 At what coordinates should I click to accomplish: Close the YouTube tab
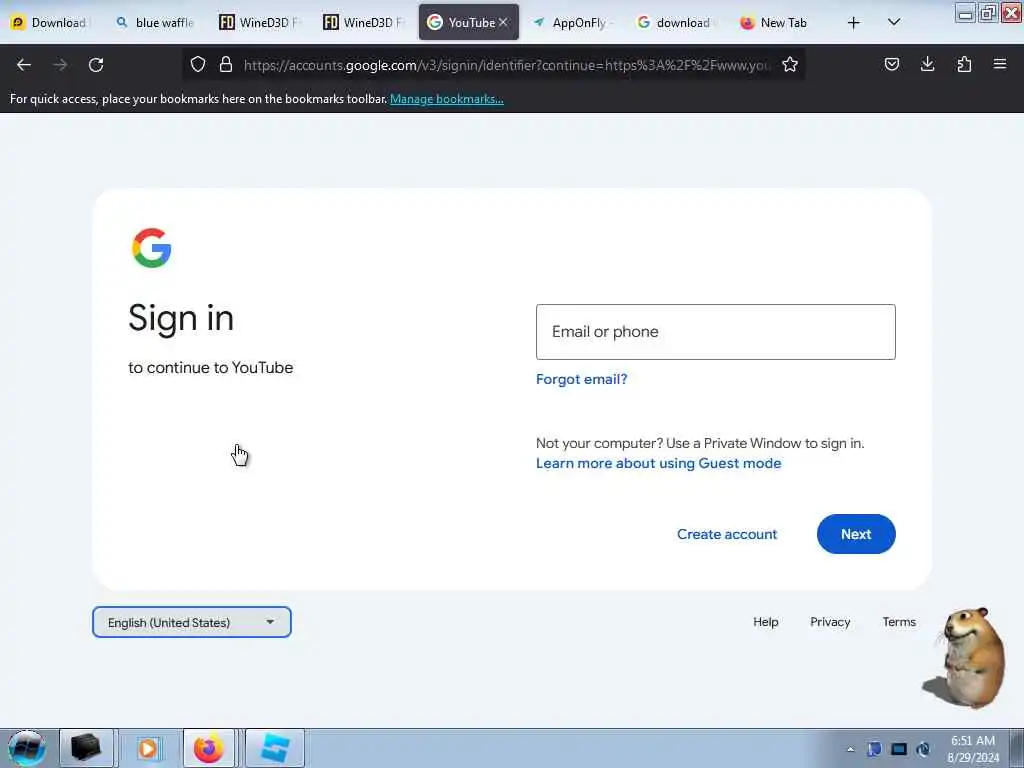tap(503, 22)
